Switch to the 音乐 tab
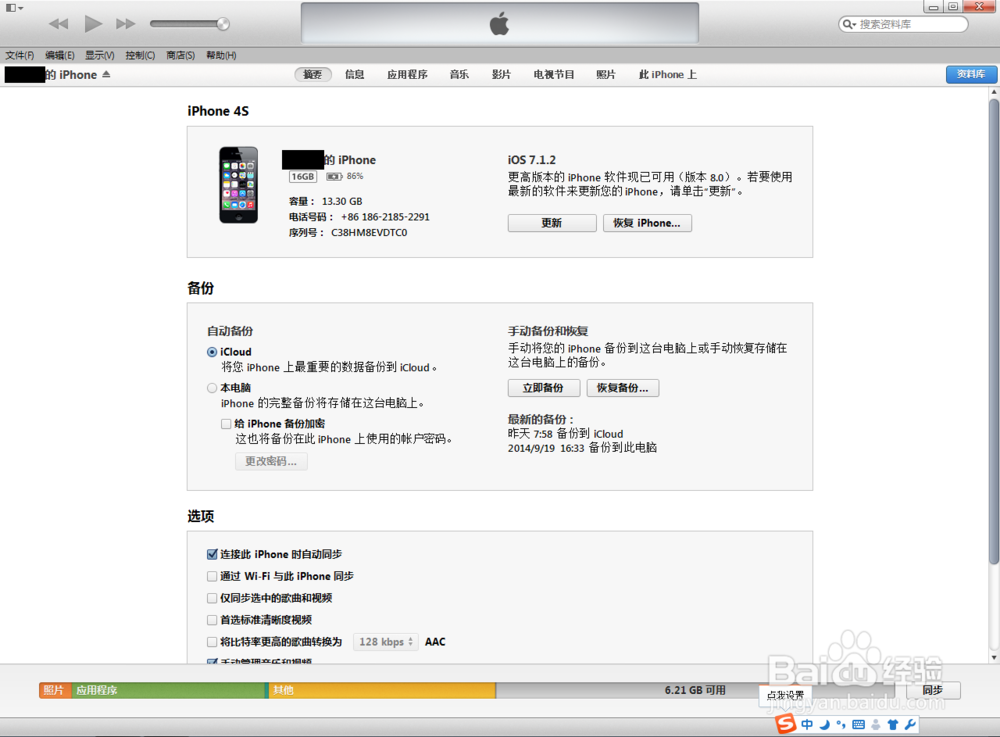The width and height of the screenshot is (1000, 737). (x=459, y=75)
